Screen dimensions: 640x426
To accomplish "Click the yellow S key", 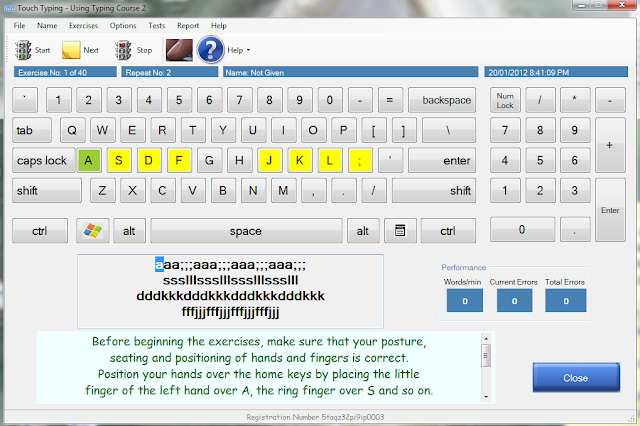I will click(x=119, y=160).
